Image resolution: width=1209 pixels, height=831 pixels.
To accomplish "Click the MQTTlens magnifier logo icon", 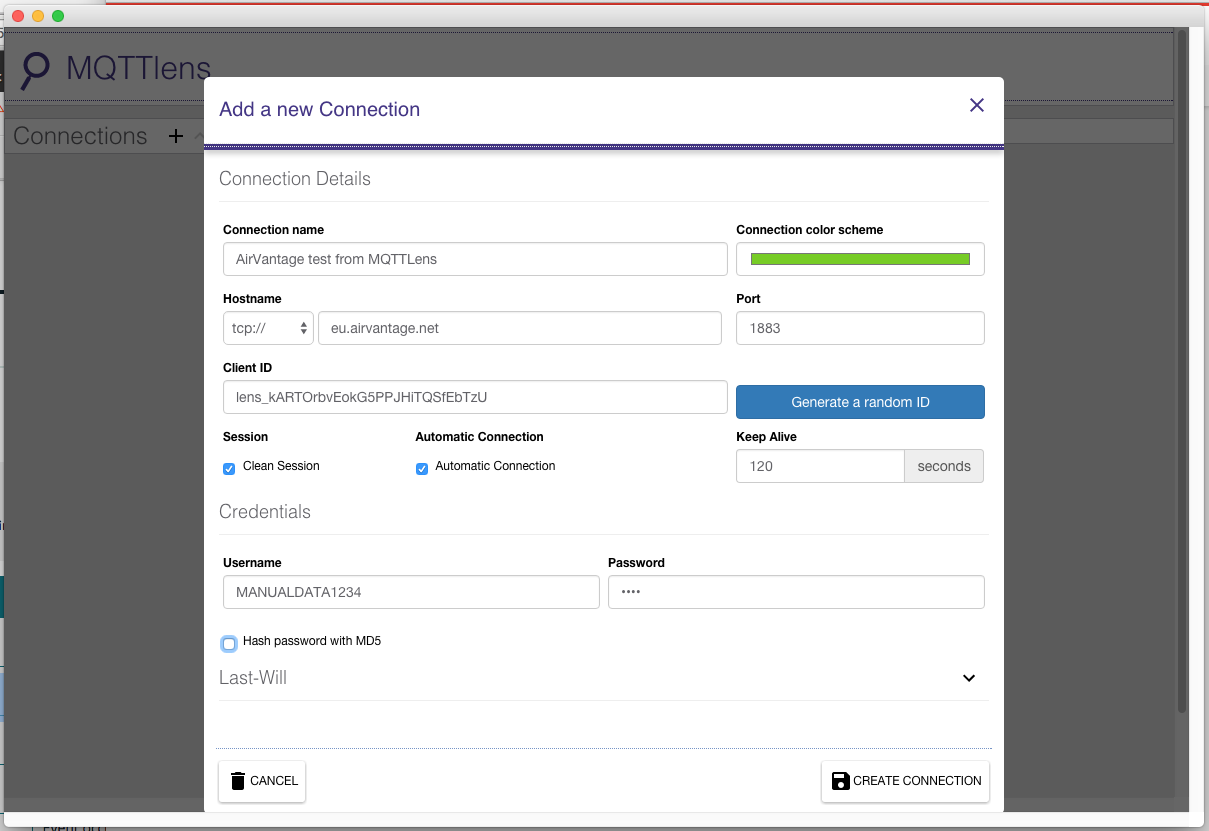I will pyautogui.click(x=36, y=70).
